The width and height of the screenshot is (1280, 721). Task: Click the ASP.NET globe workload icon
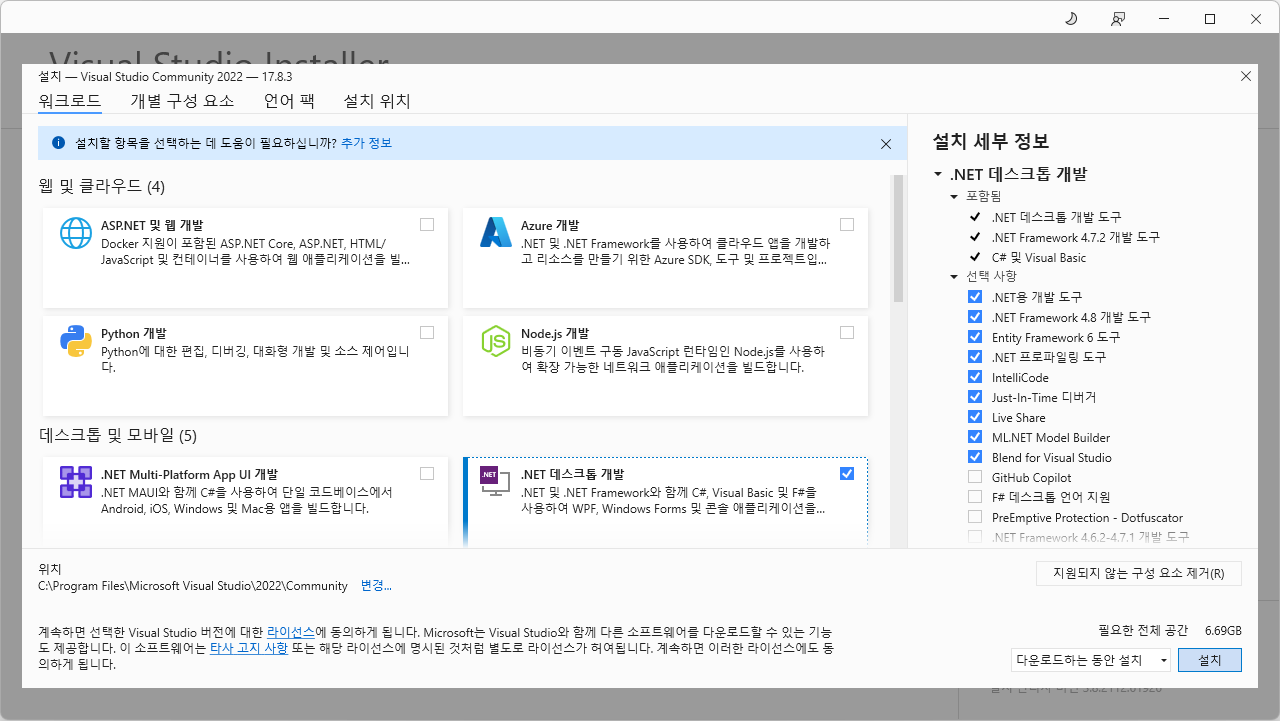[76, 232]
